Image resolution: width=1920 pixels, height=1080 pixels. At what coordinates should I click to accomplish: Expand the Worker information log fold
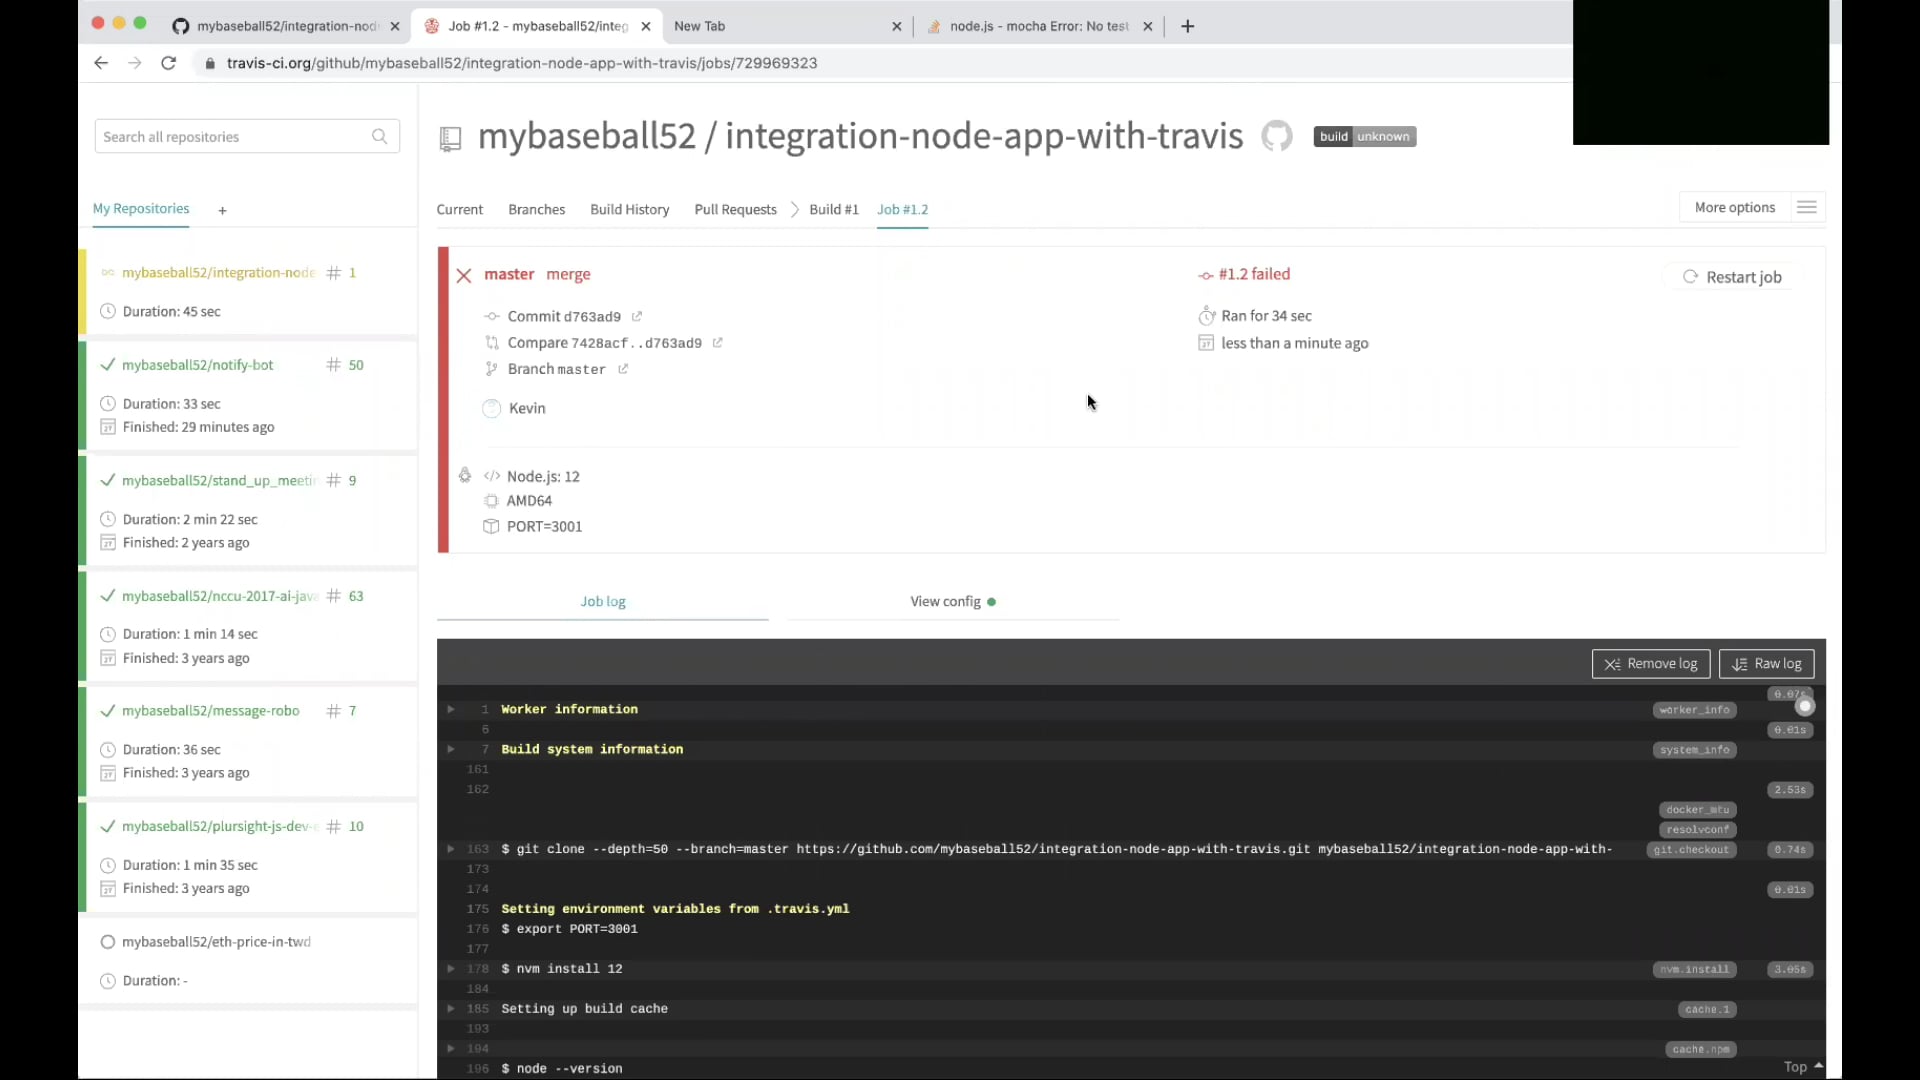pyautogui.click(x=451, y=709)
